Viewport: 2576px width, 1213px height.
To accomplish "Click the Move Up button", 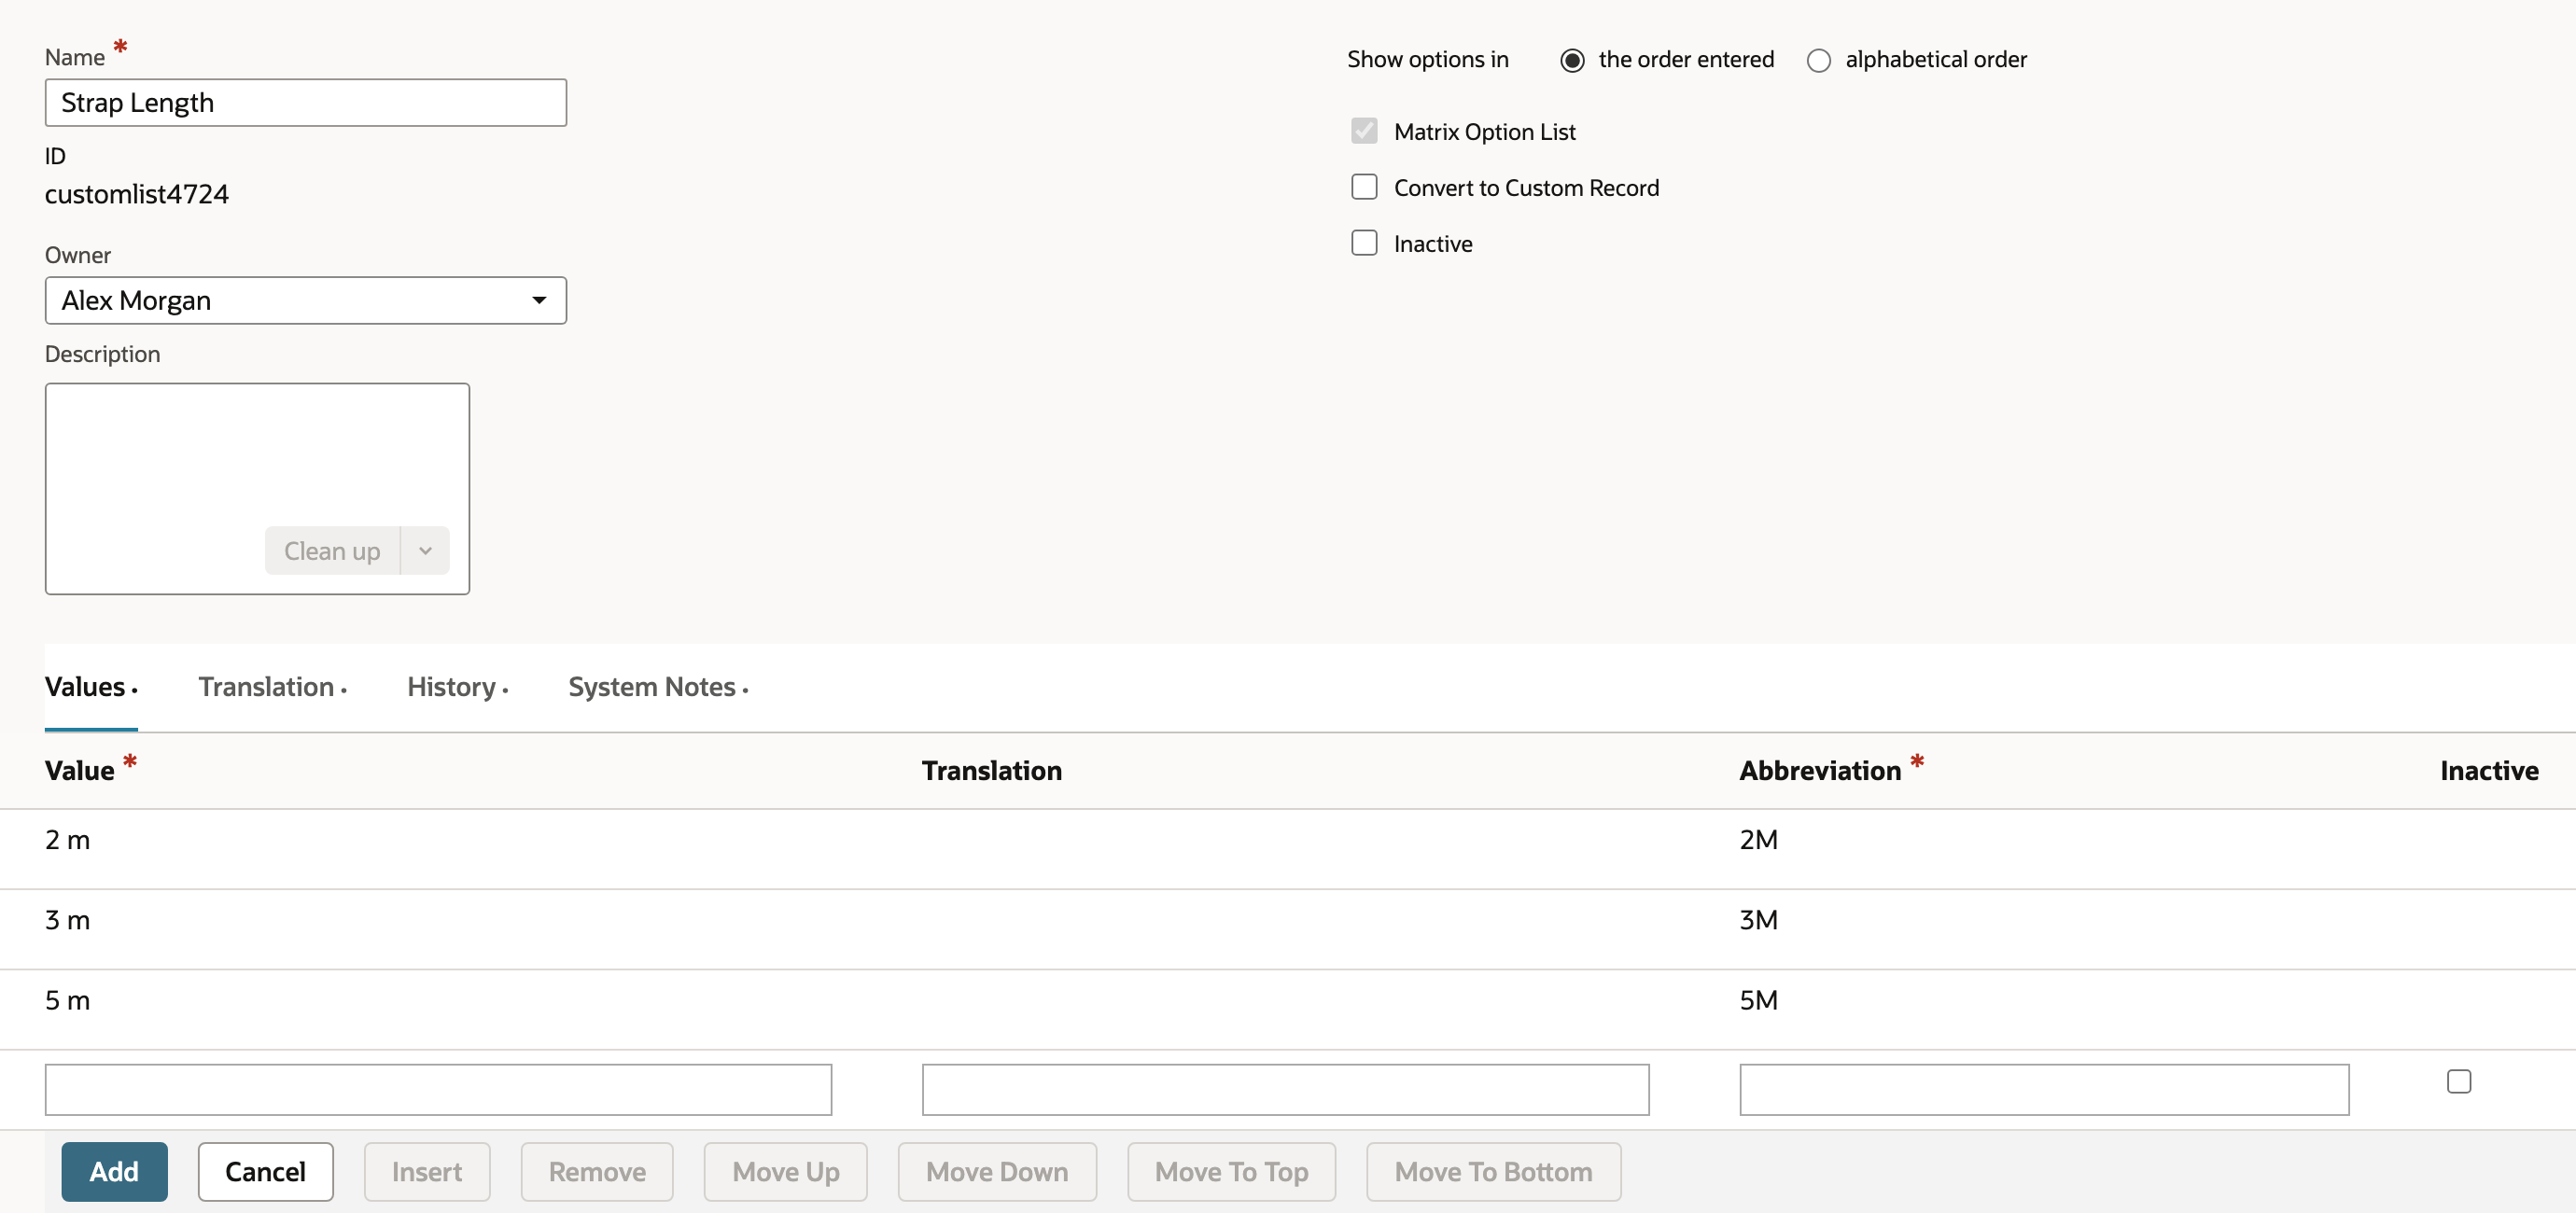I will [785, 1172].
